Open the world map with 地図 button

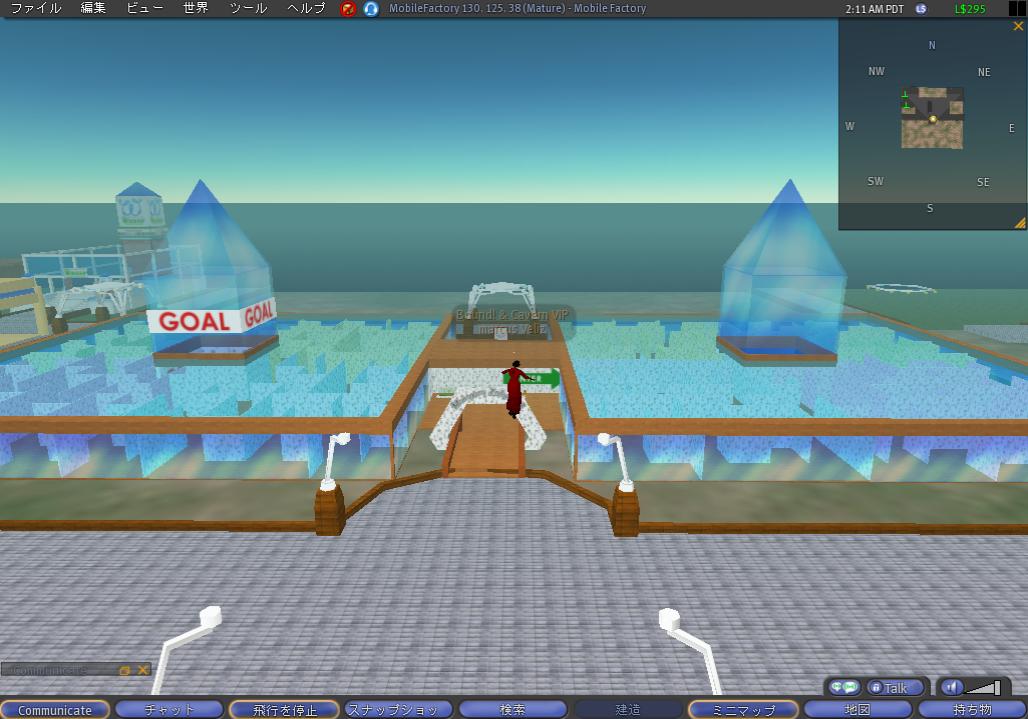(x=858, y=710)
